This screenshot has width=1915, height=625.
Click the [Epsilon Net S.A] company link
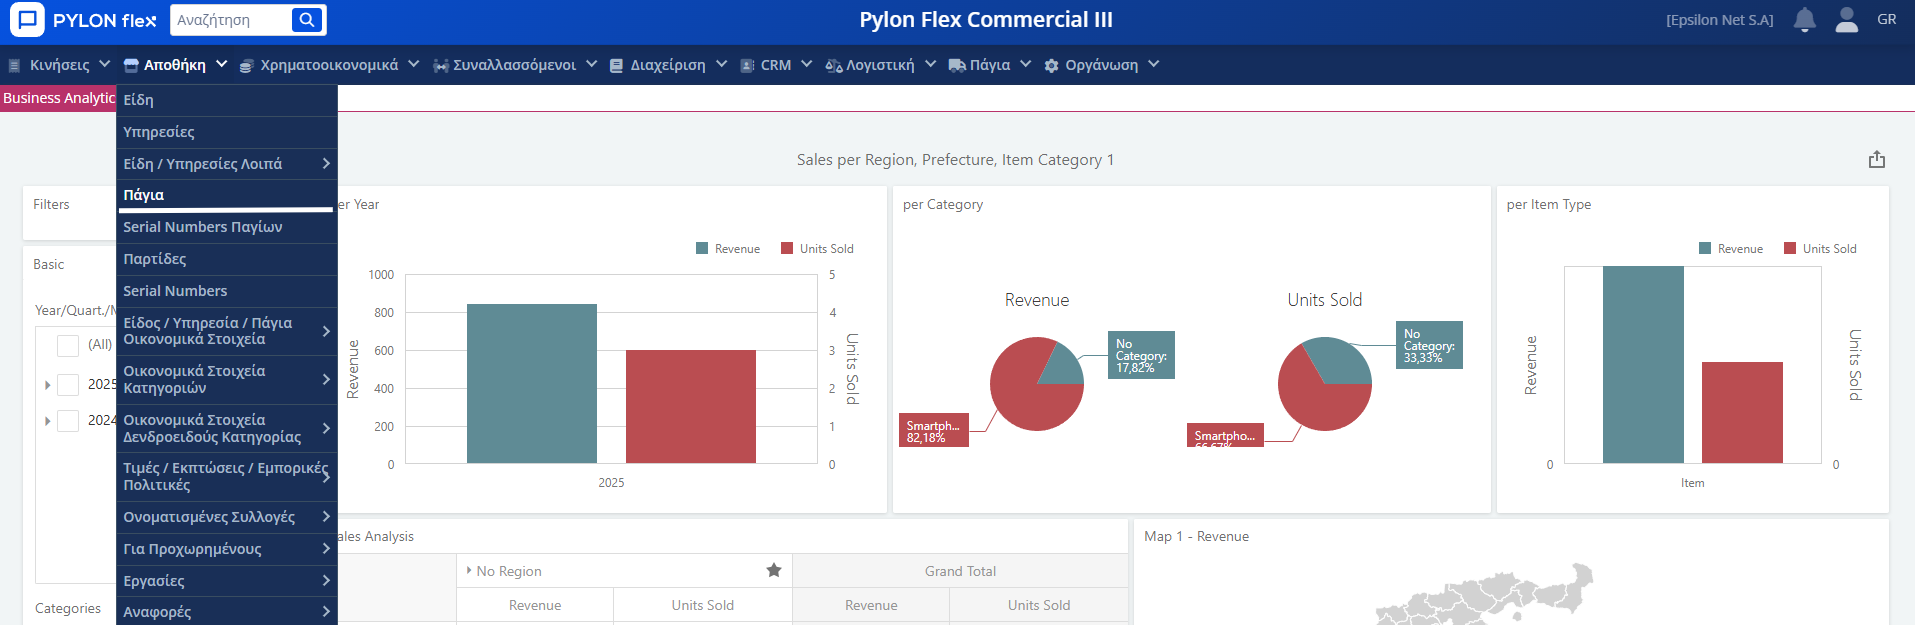(x=1720, y=20)
